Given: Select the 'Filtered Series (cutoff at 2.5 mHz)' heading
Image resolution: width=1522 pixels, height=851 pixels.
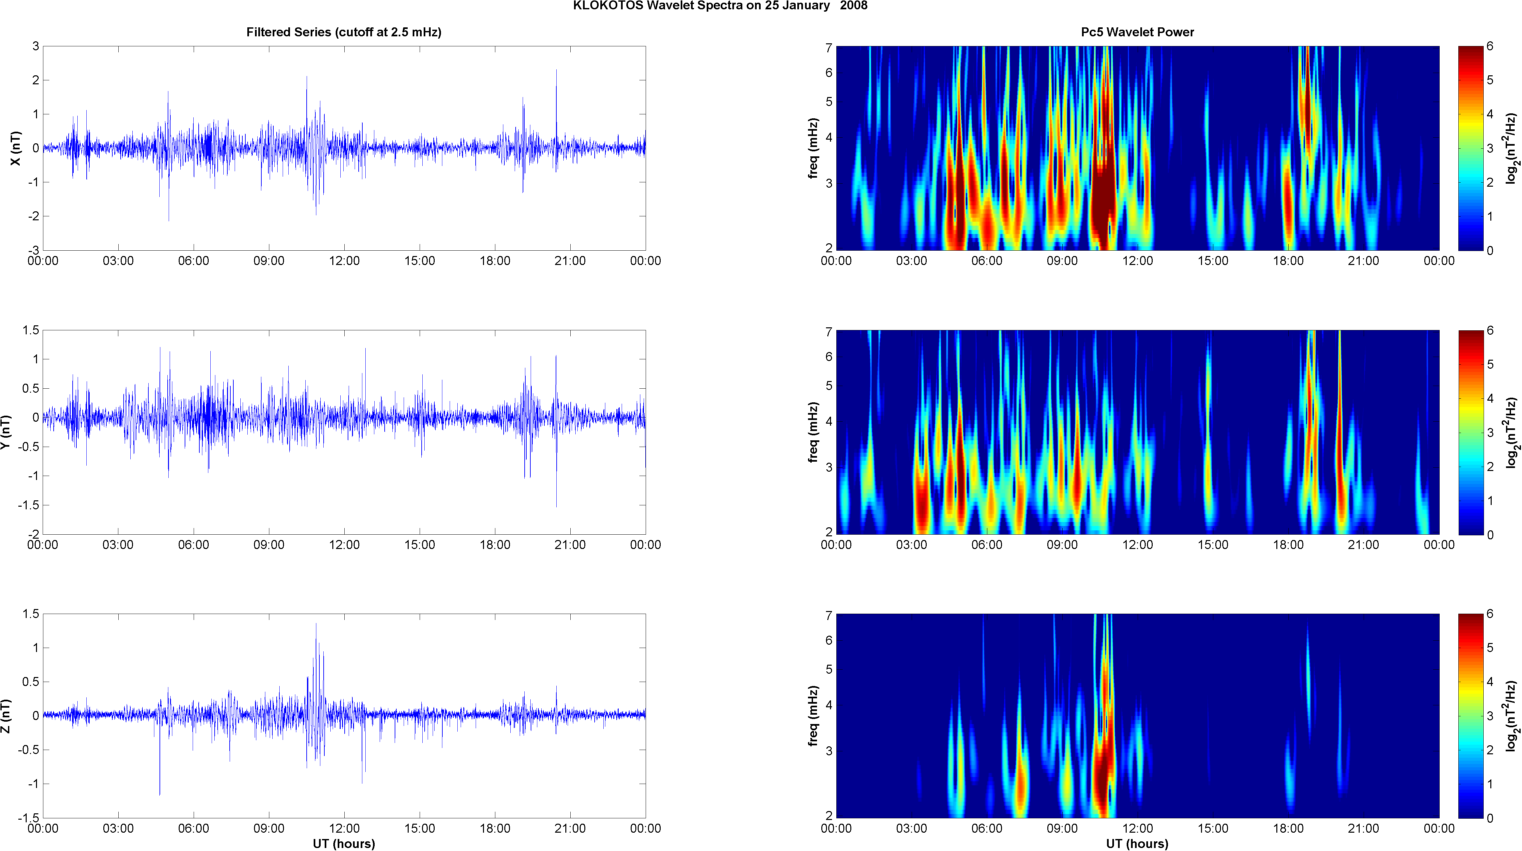Looking at the screenshot, I should coord(344,32).
